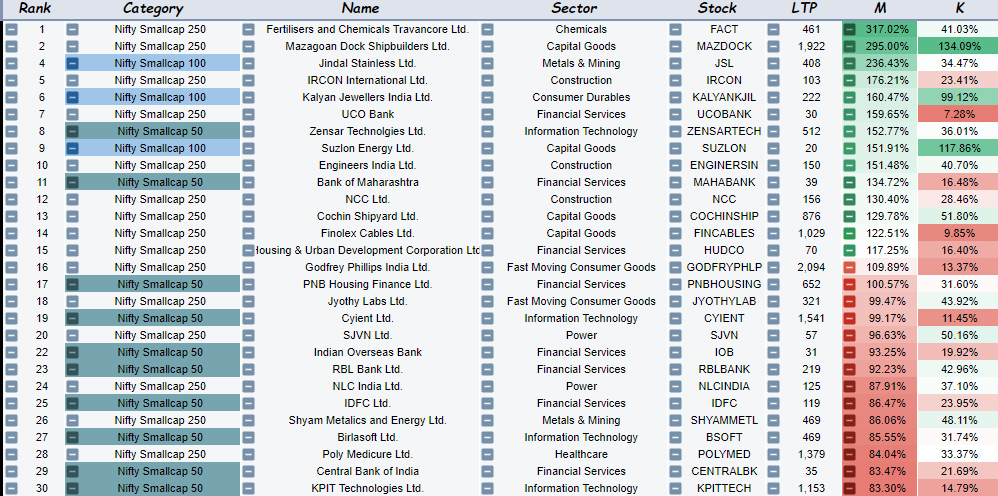Click the red minus icon beside 109.89%
This screenshot has width=998, height=496.
[x=849, y=267]
